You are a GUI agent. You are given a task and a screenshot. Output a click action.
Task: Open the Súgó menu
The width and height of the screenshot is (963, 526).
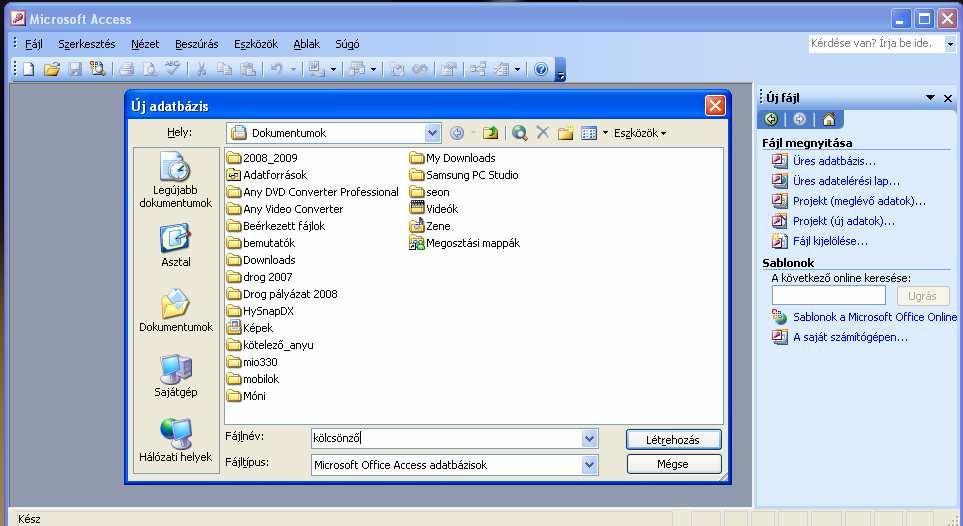347,44
